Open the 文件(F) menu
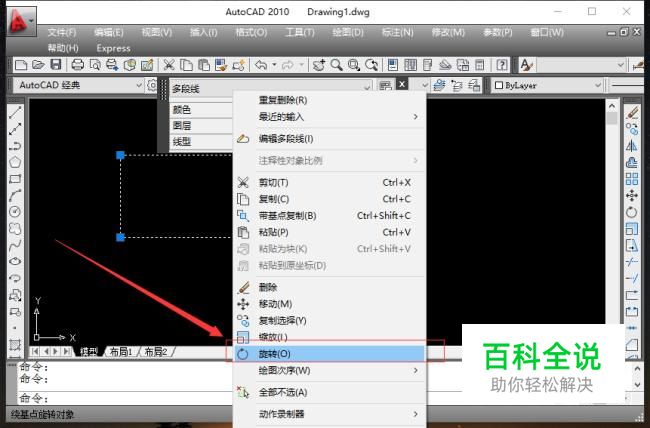Screen dimensions: 650x428 (x=62, y=32)
